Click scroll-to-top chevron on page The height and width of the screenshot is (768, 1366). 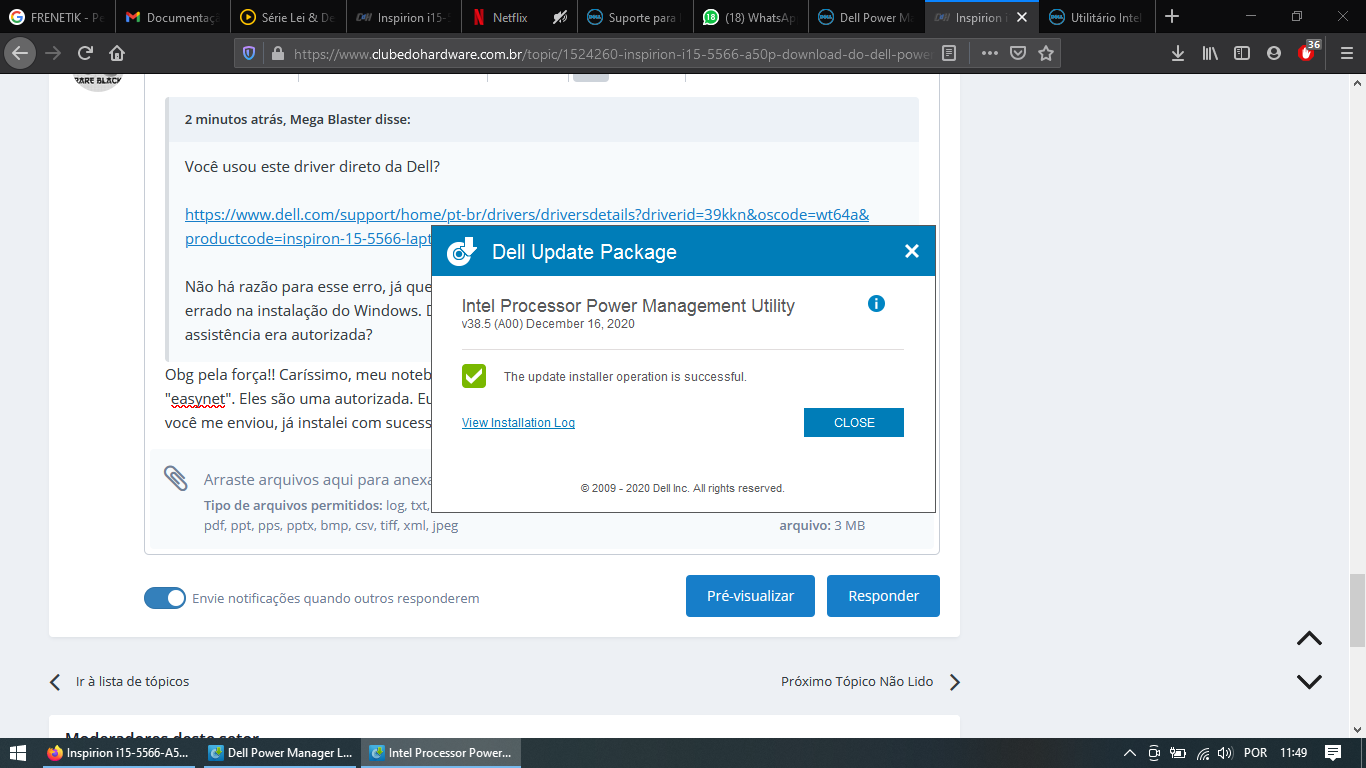[x=1309, y=638]
